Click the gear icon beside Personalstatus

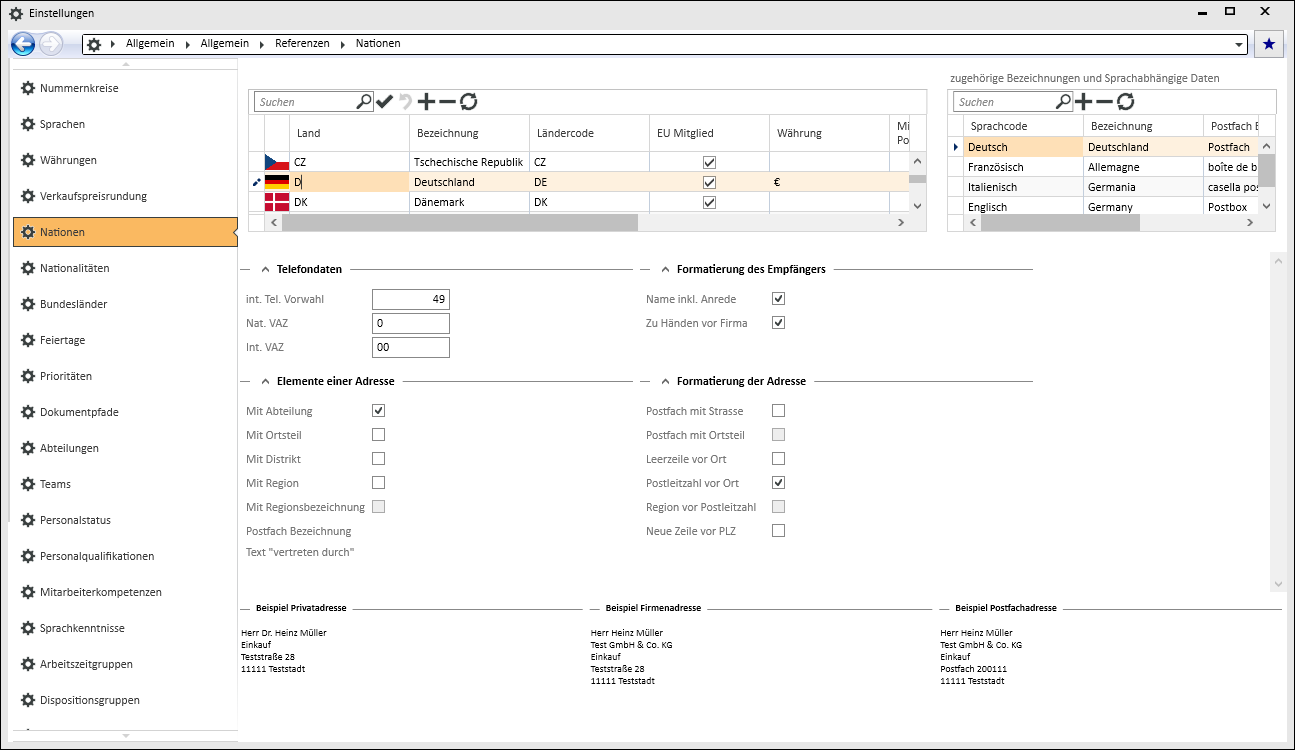tap(28, 520)
